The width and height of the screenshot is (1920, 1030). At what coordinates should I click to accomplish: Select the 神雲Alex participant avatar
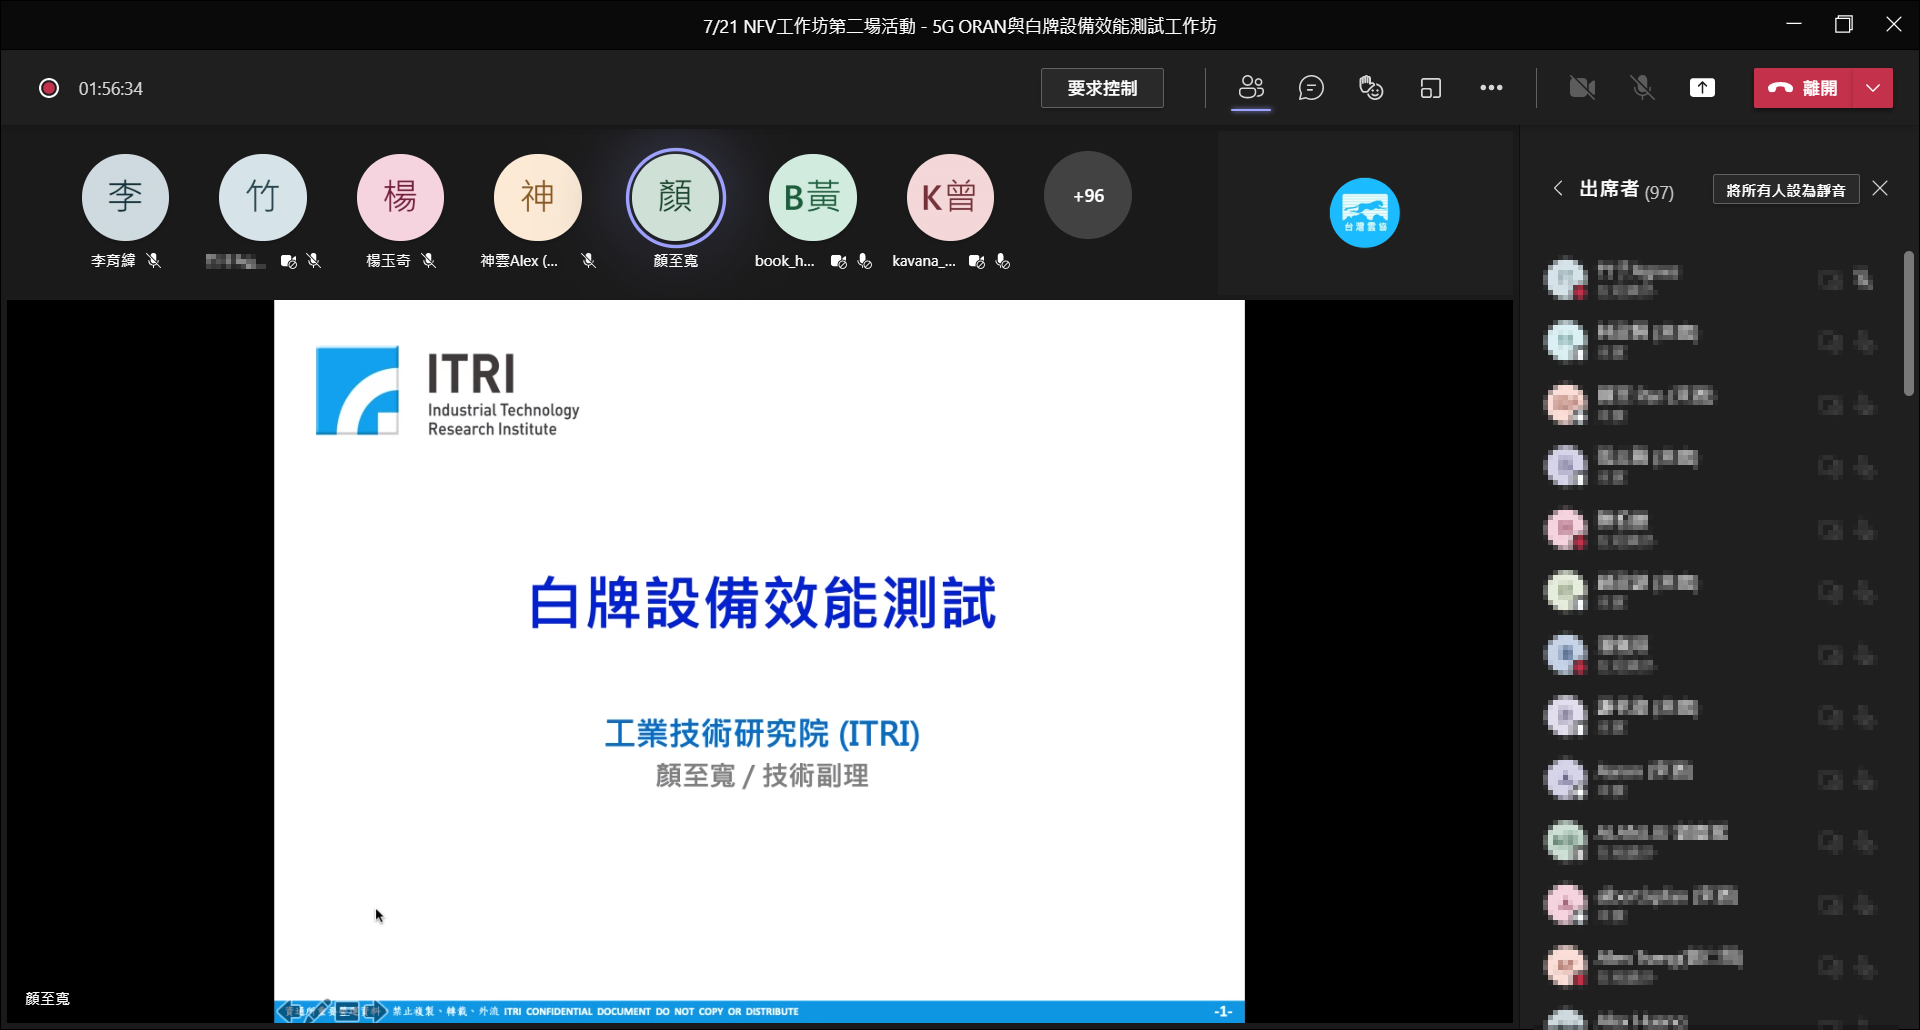point(538,197)
